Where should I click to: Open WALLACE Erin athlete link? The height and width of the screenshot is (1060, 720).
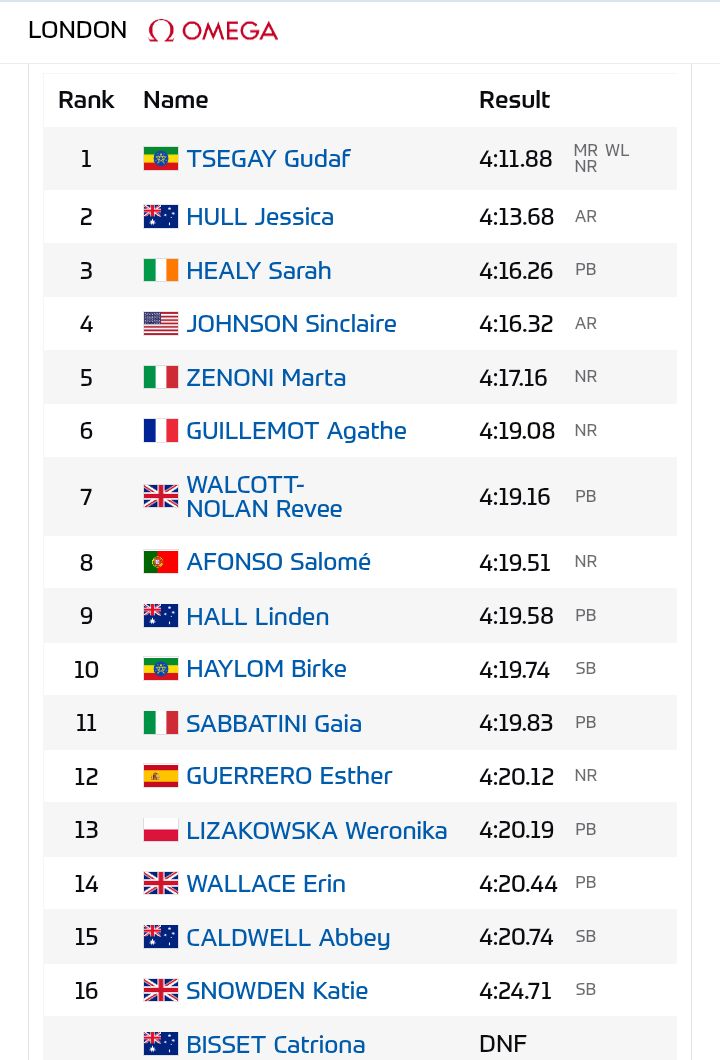pos(266,884)
